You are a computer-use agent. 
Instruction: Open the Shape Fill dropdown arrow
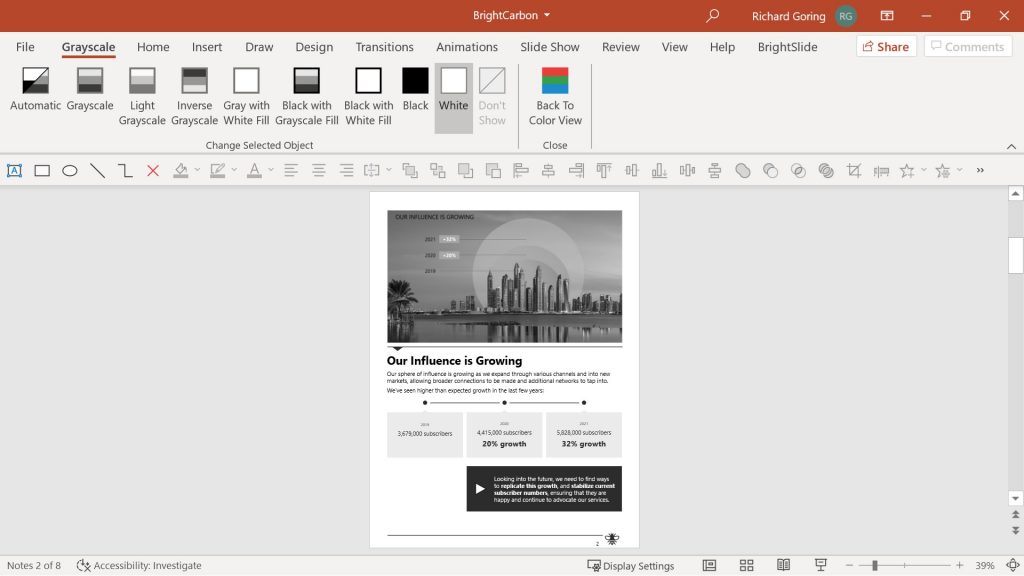tap(196, 170)
